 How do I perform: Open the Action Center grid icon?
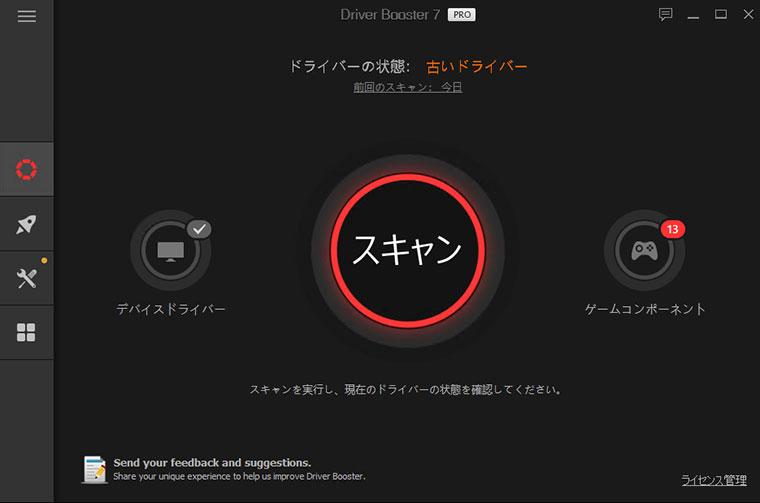coord(26,332)
